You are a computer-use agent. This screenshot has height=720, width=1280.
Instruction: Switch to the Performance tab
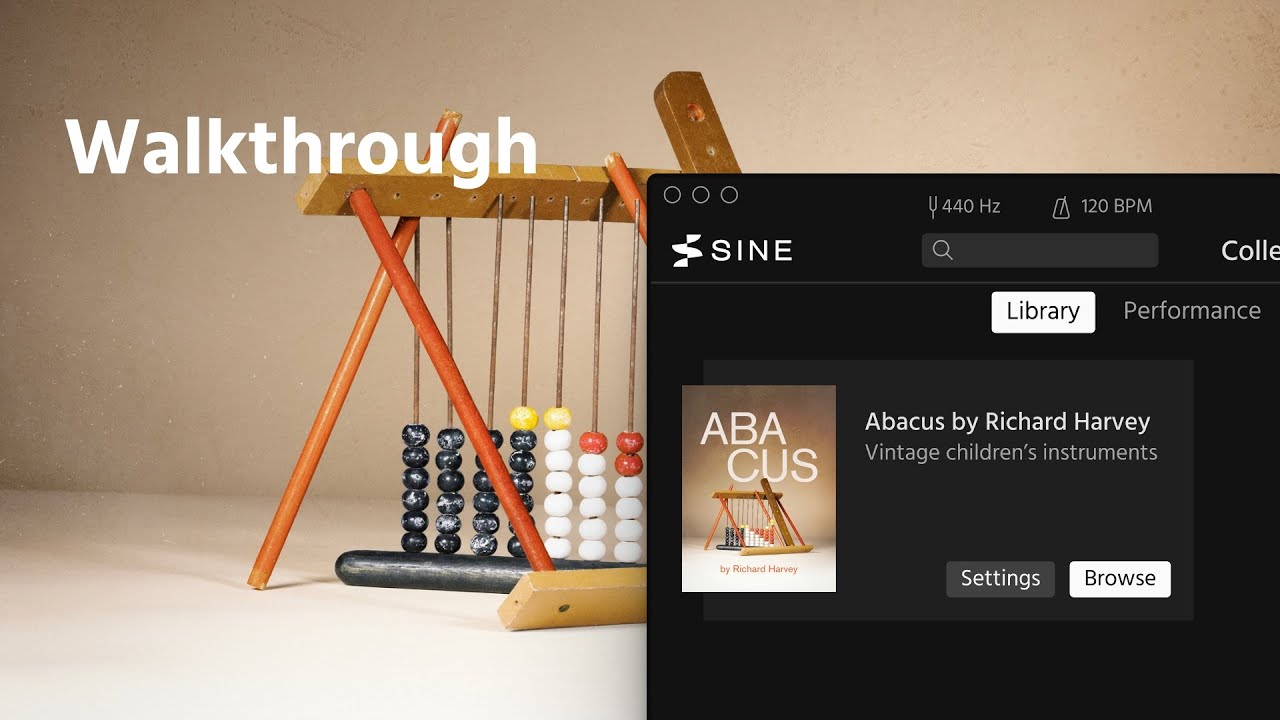(1192, 311)
